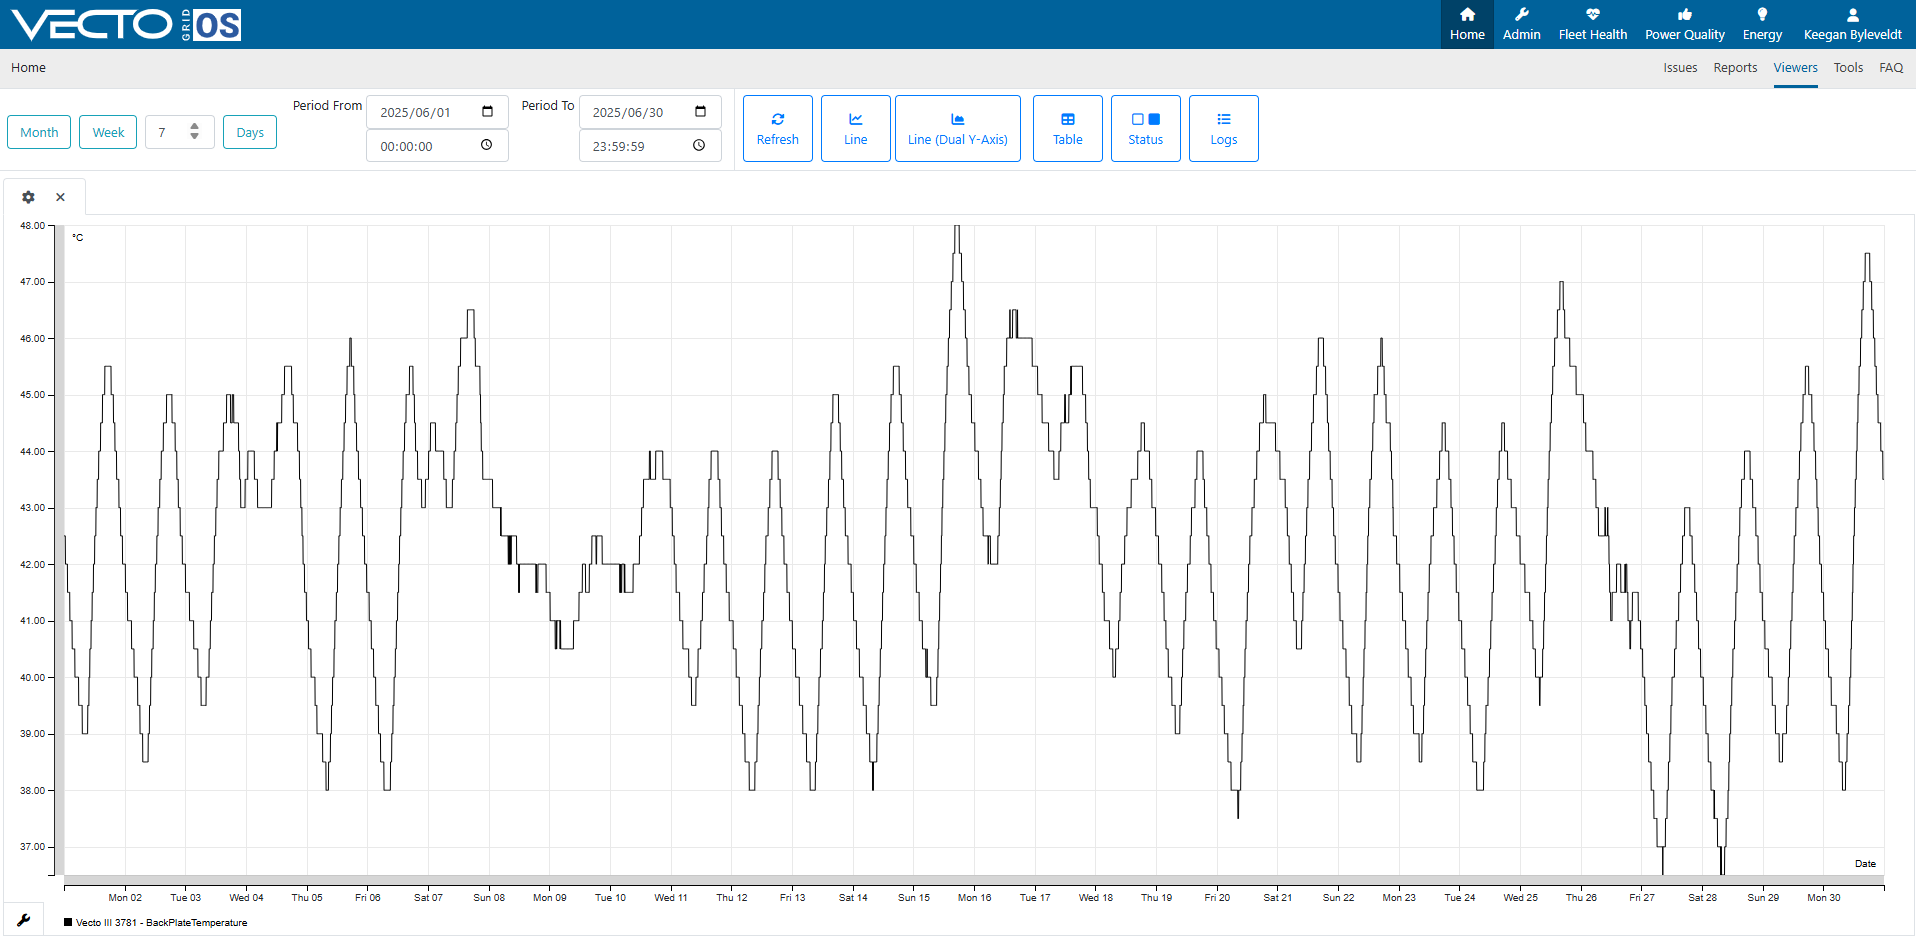Click the Vecto Grid OS logo
The width and height of the screenshot is (1916, 942).
pos(126,24)
